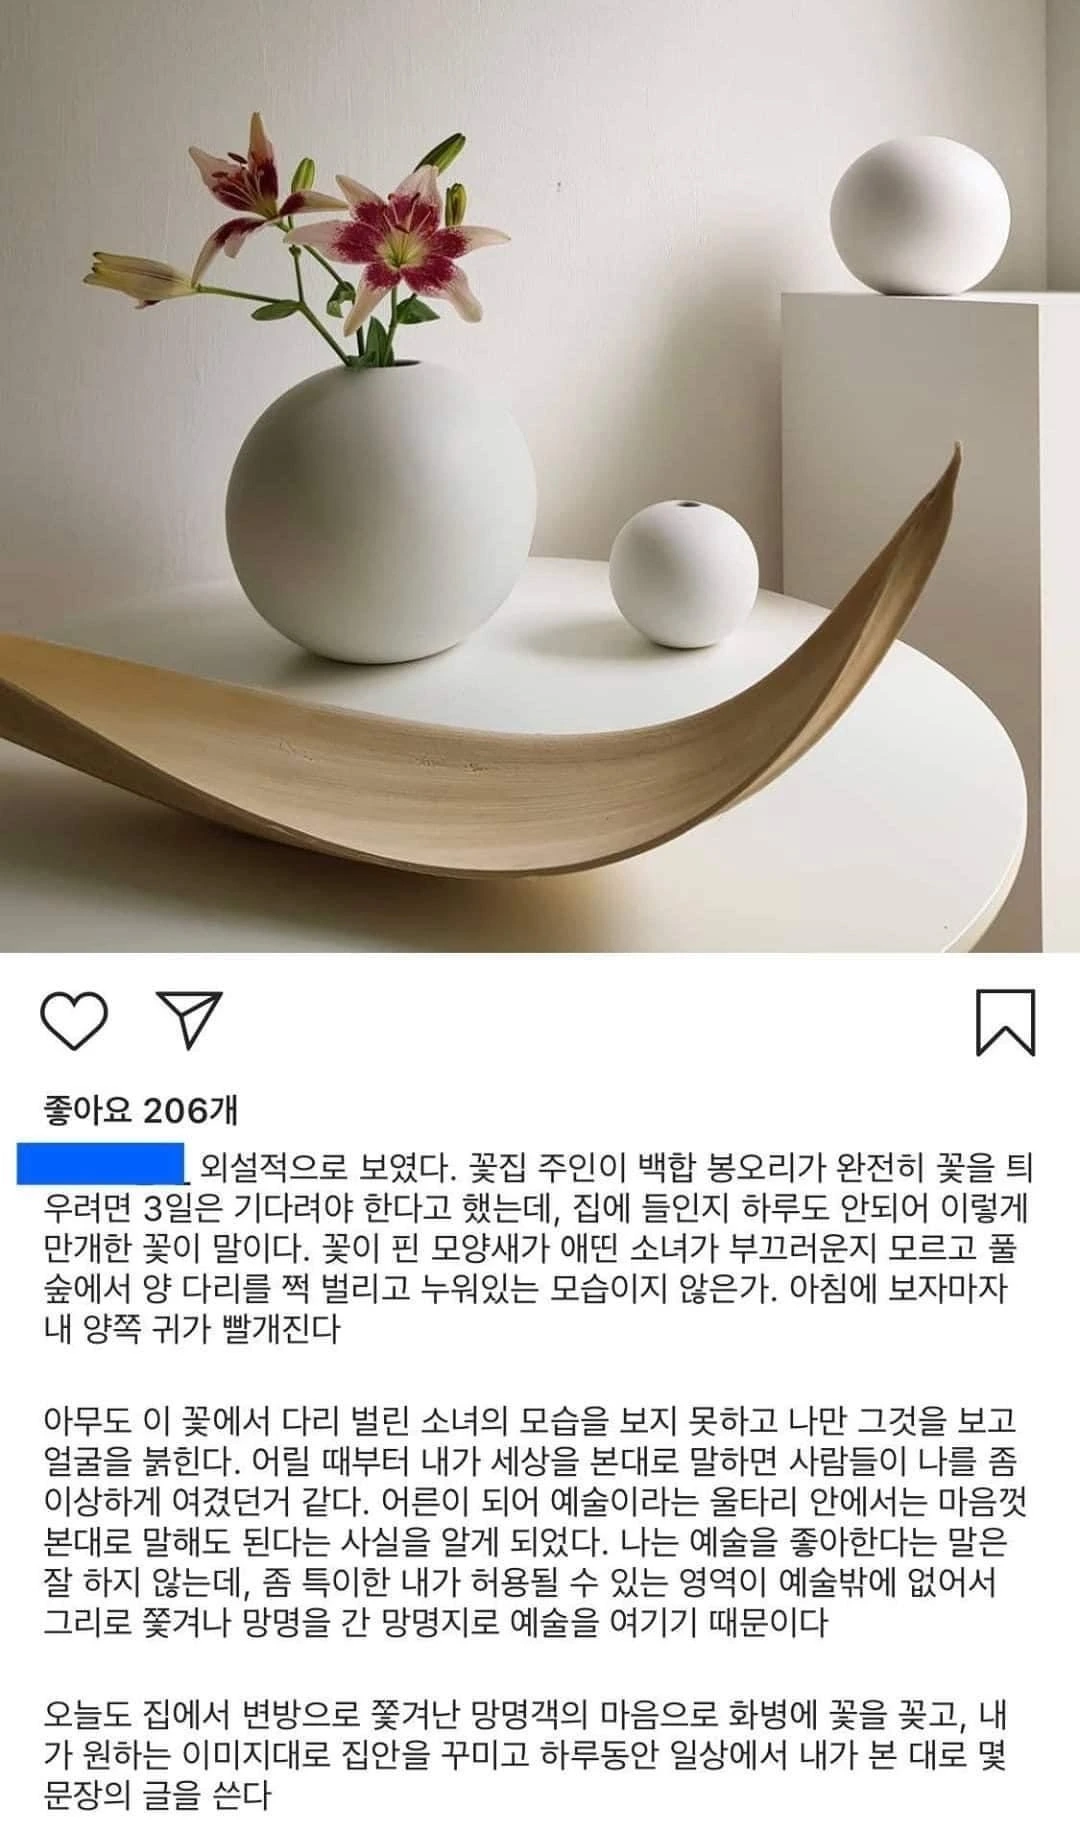Click the paragraph starting 오늘도 집에서
1080x1830 pixels.
(527, 1754)
